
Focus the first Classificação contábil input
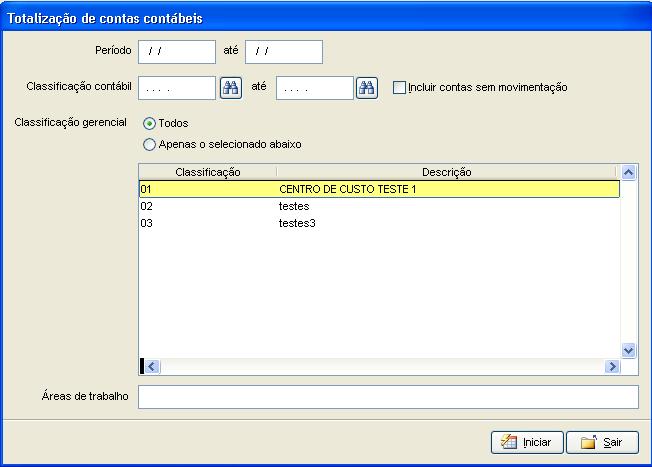pos(177,88)
